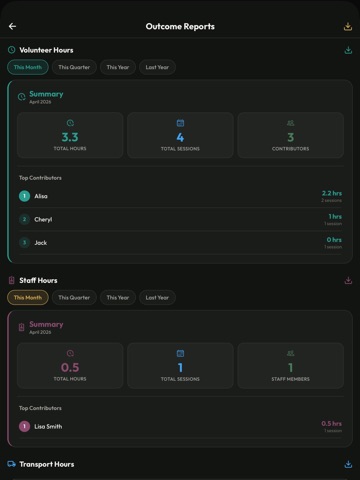360x480 pixels.
Task: Click the Outcome Reports page title
Action: pyautogui.click(x=180, y=27)
